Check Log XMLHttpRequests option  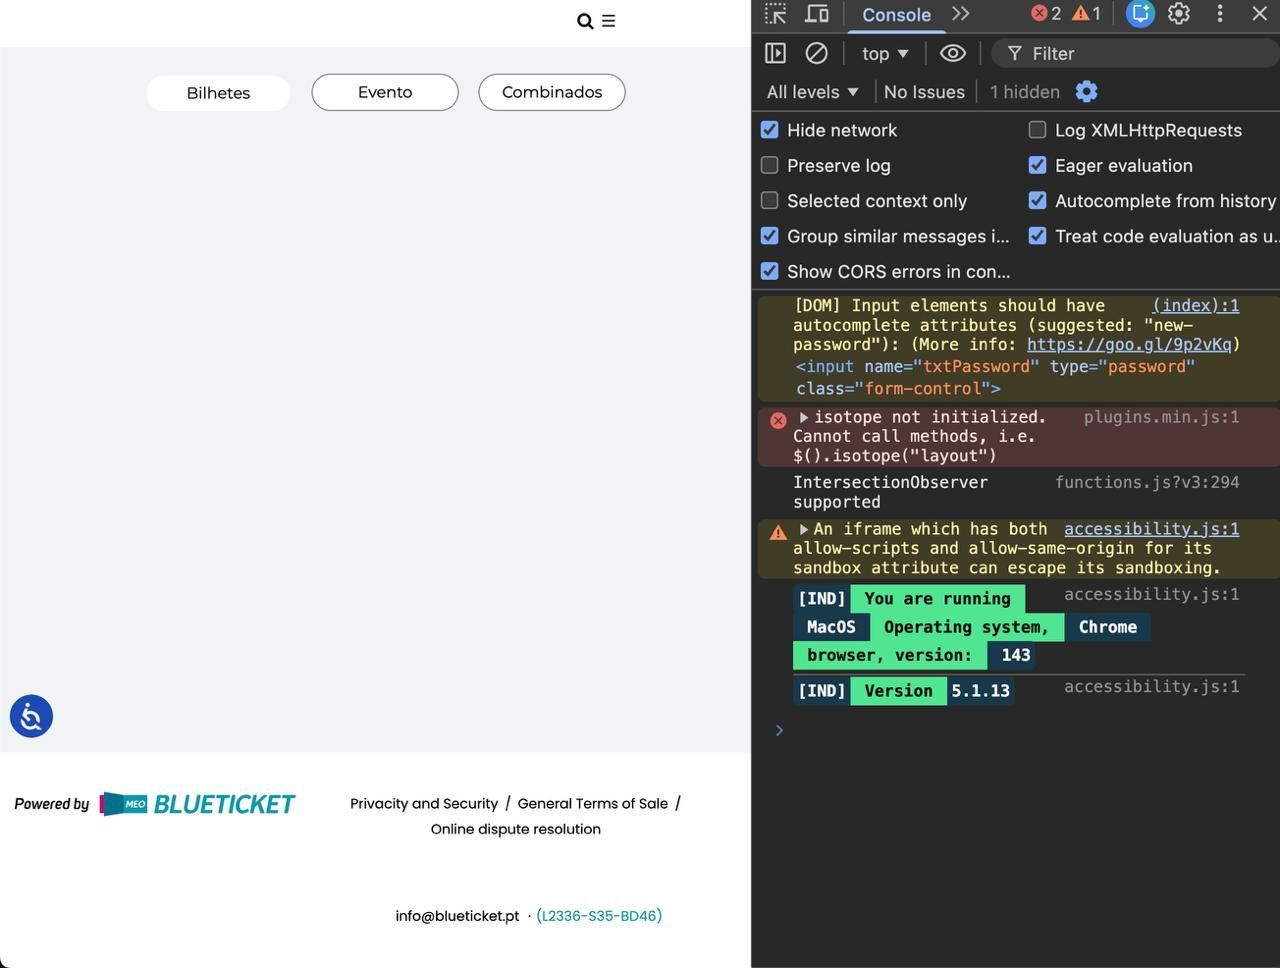coord(1037,130)
